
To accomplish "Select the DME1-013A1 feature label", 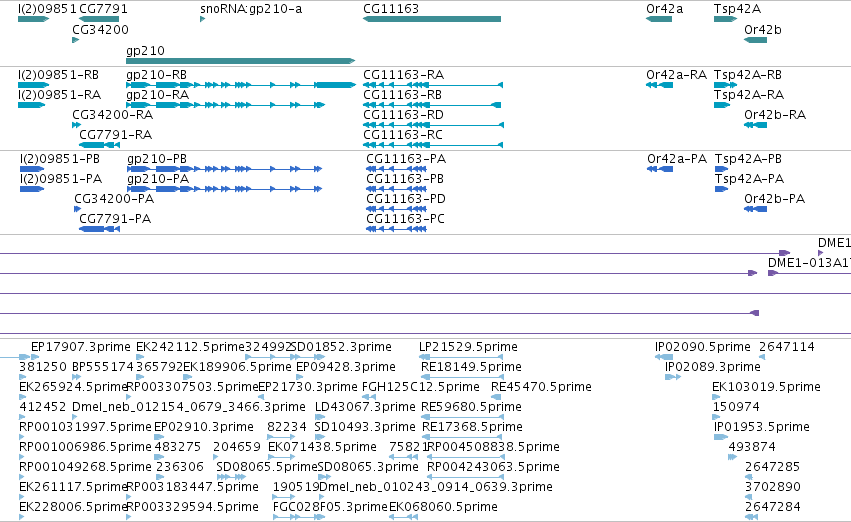I will click(x=809, y=263).
